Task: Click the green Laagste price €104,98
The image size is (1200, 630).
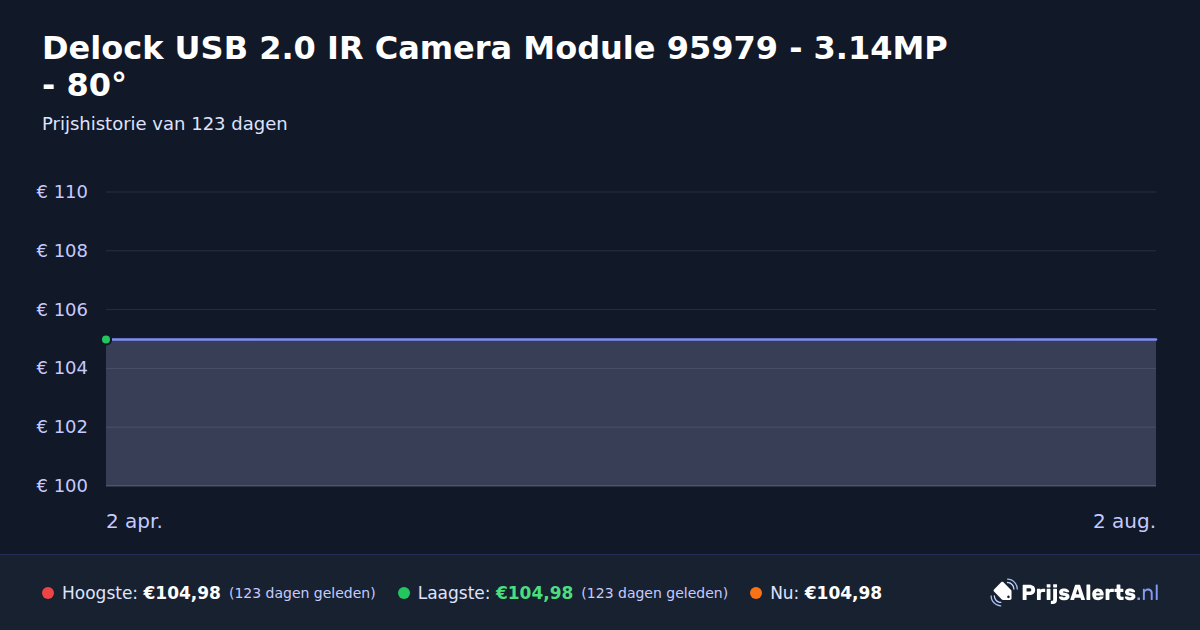Action: [534, 593]
